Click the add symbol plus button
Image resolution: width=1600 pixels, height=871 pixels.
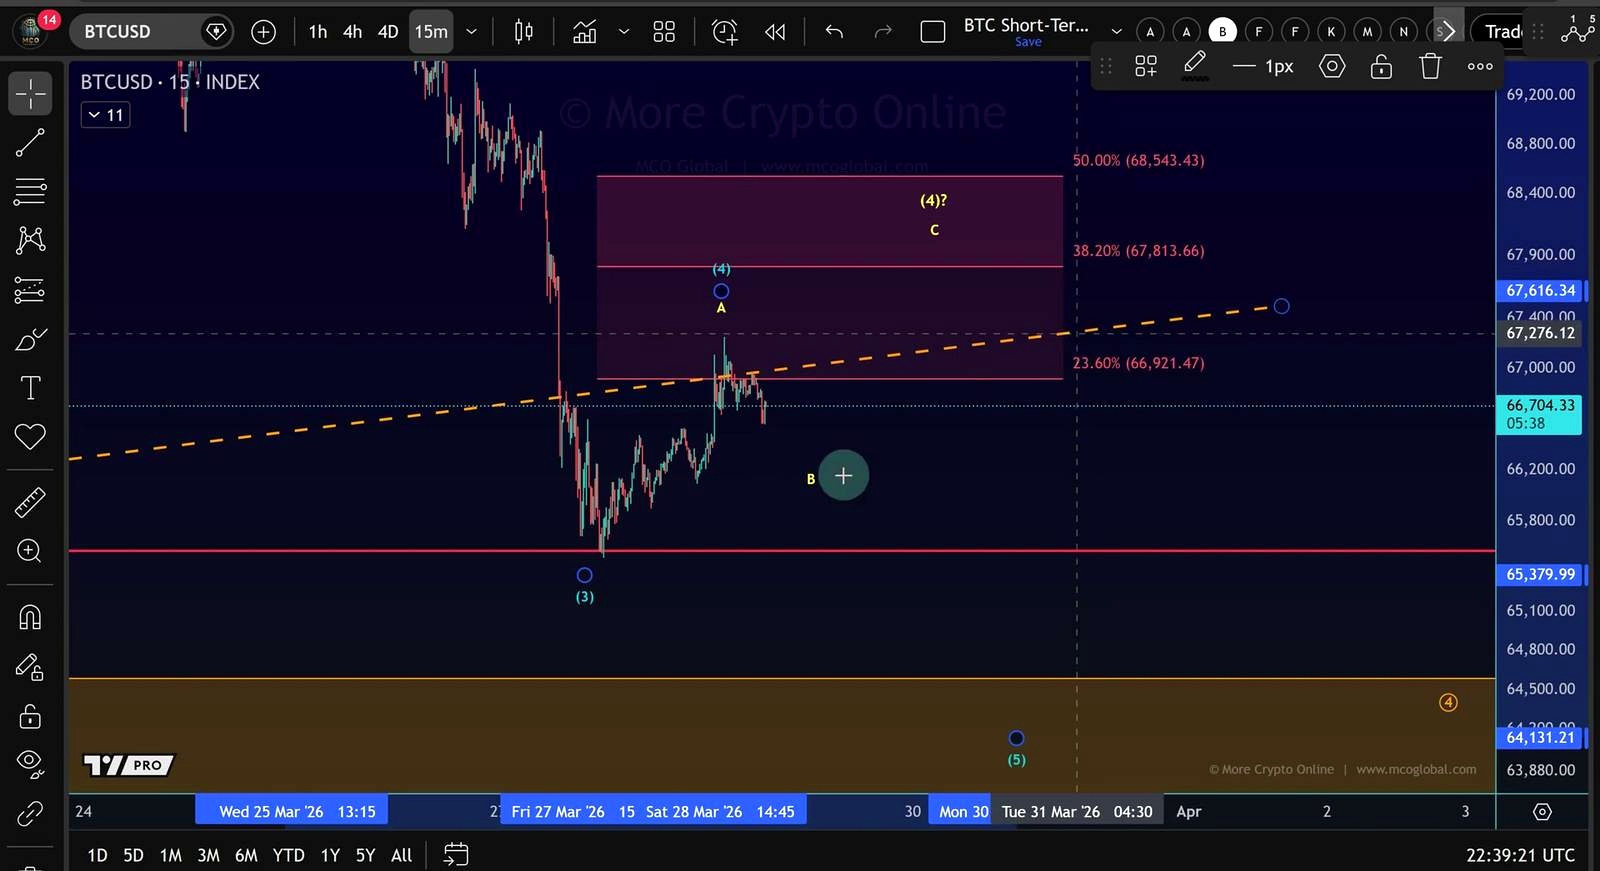(263, 32)
